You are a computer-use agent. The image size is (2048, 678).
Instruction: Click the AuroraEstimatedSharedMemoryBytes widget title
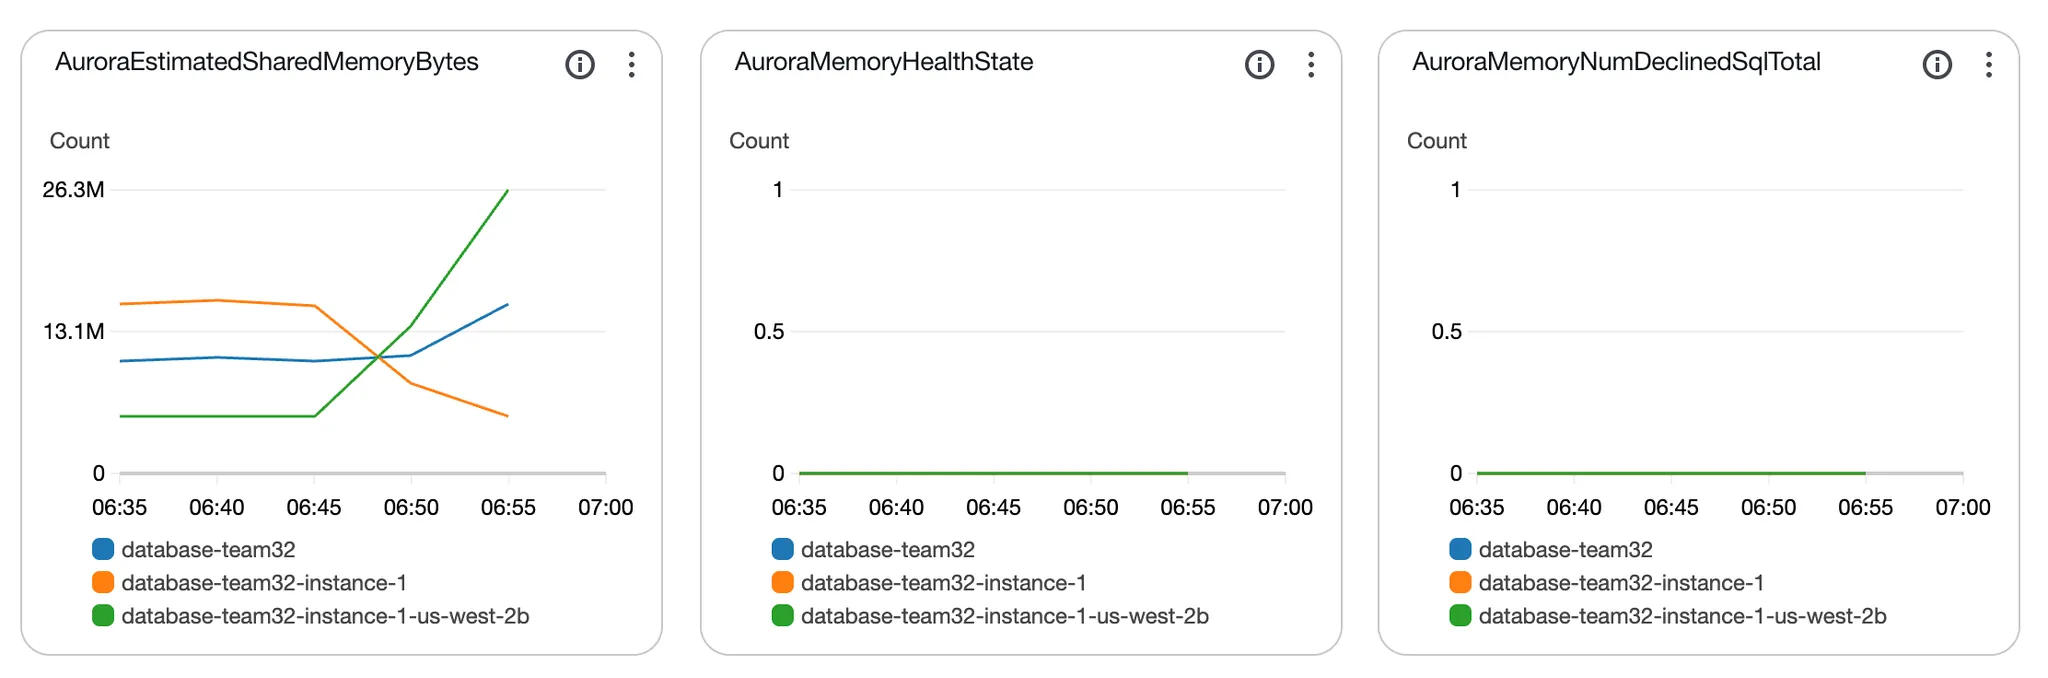(x=266, y=62)
